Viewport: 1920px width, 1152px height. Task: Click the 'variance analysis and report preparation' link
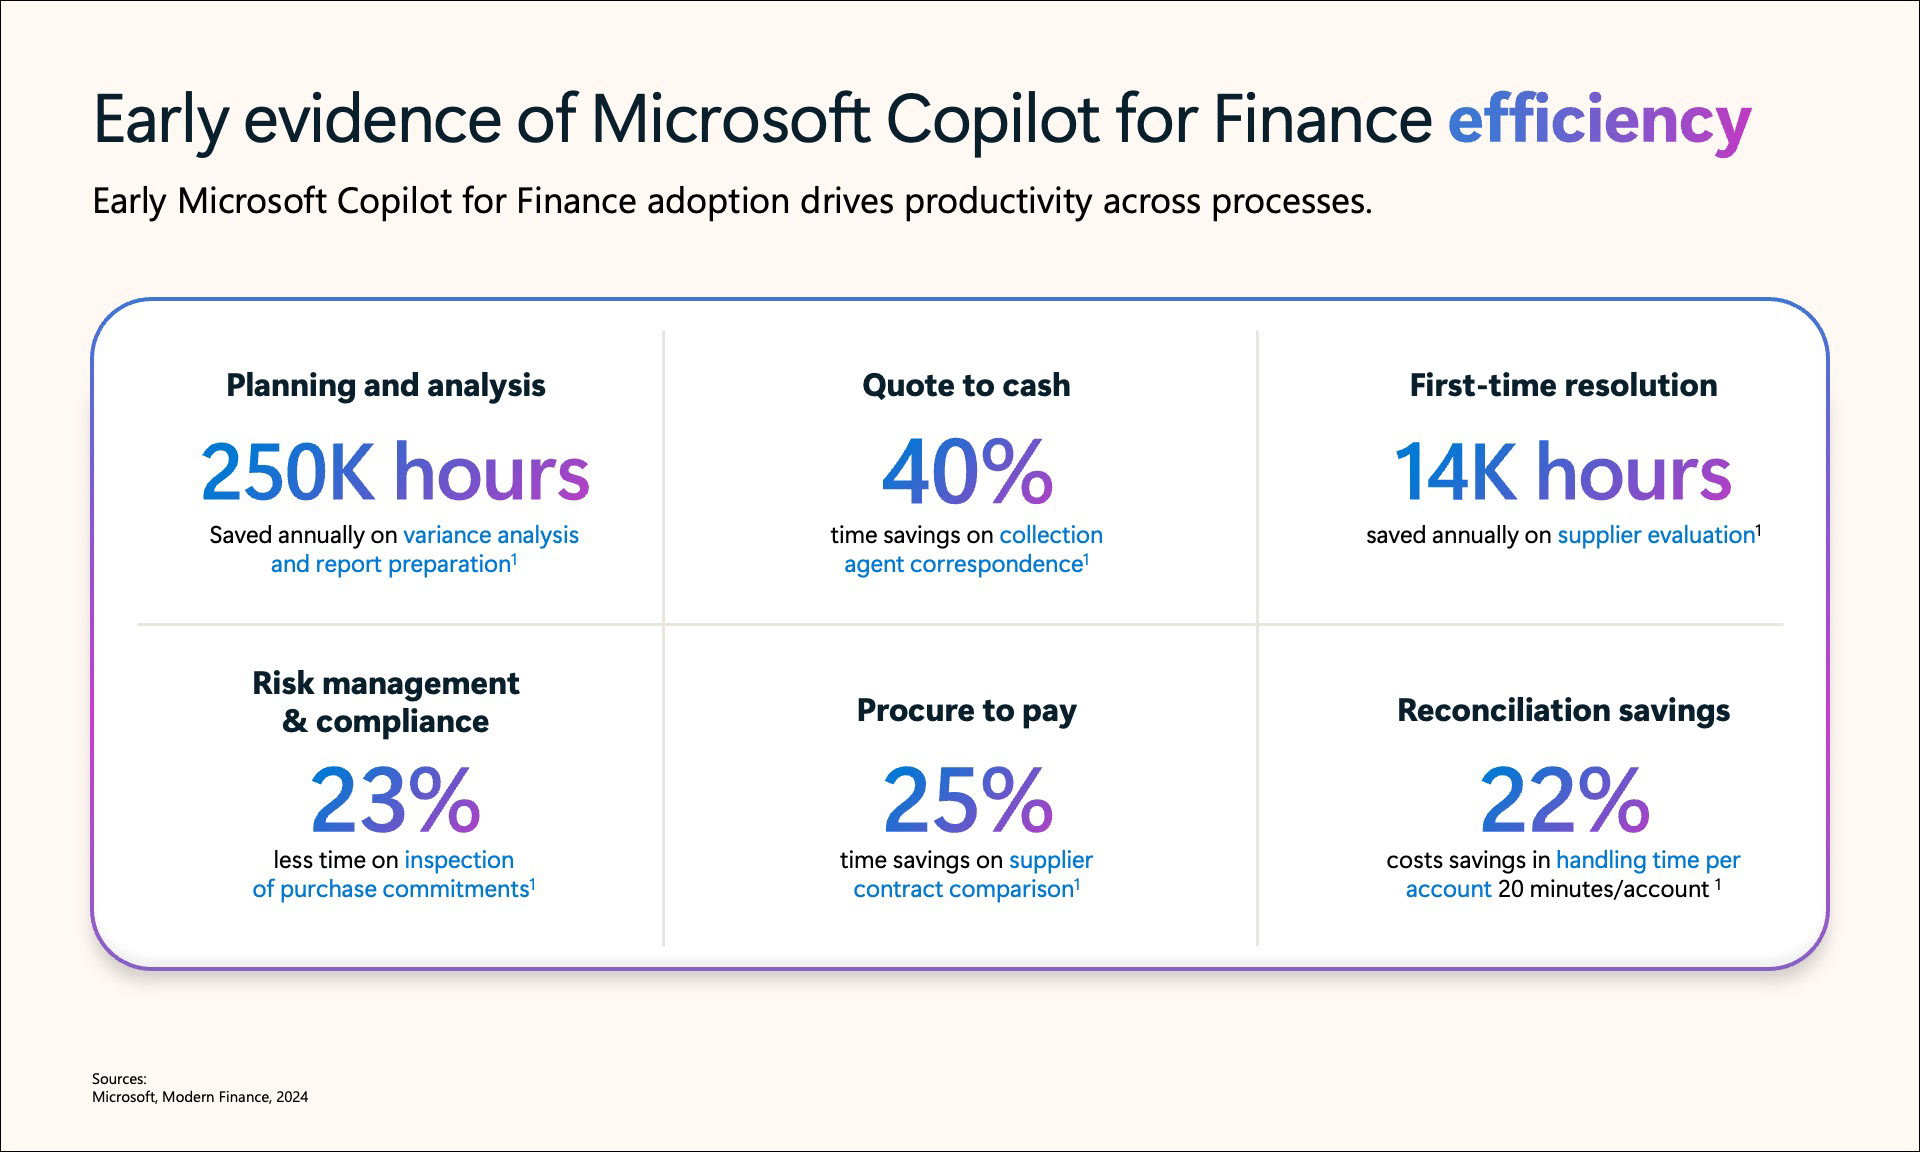click(425, 549)
